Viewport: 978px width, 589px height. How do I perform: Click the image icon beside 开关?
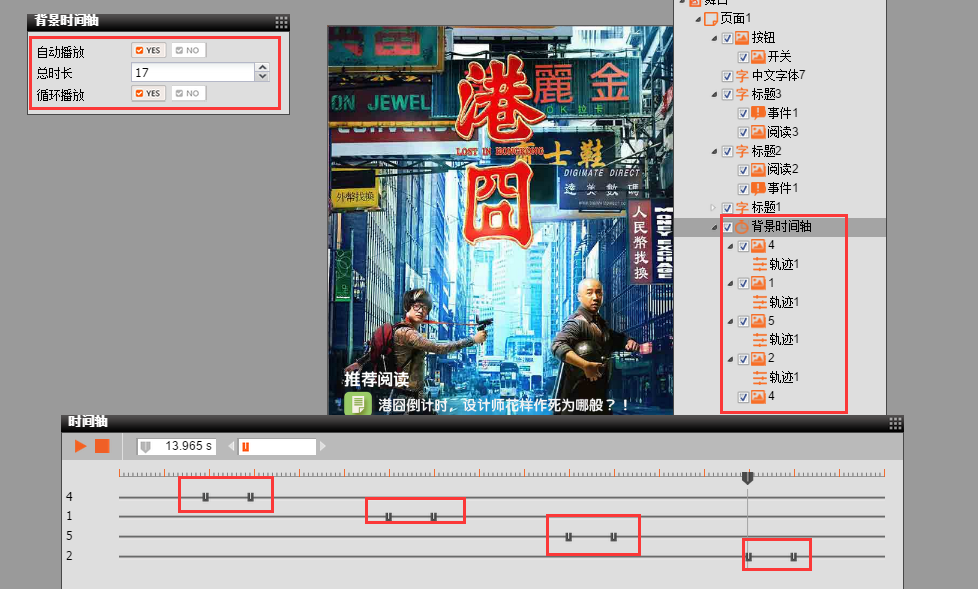point(758,57)
